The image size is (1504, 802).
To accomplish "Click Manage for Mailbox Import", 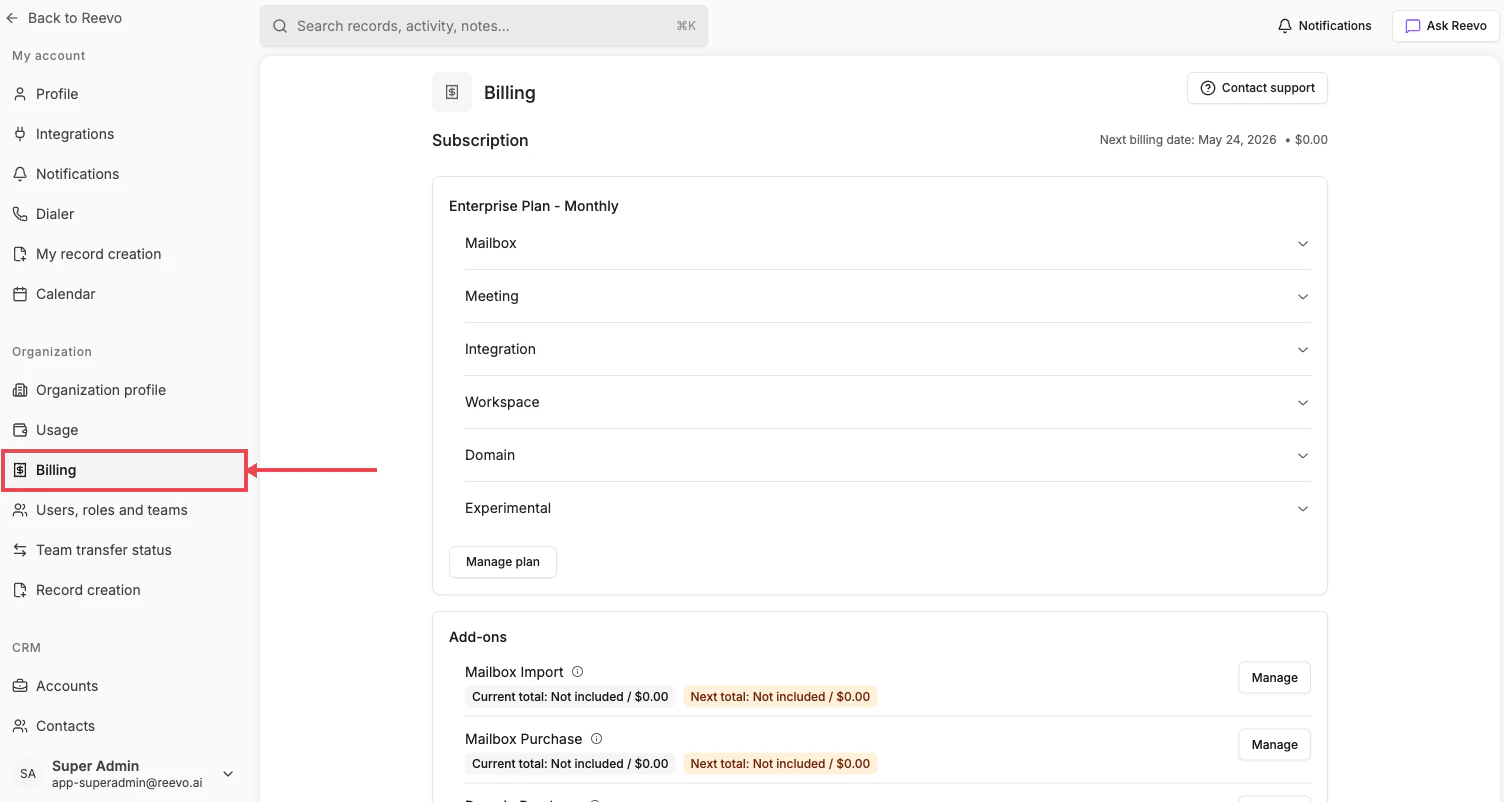I will [1274, 678].
